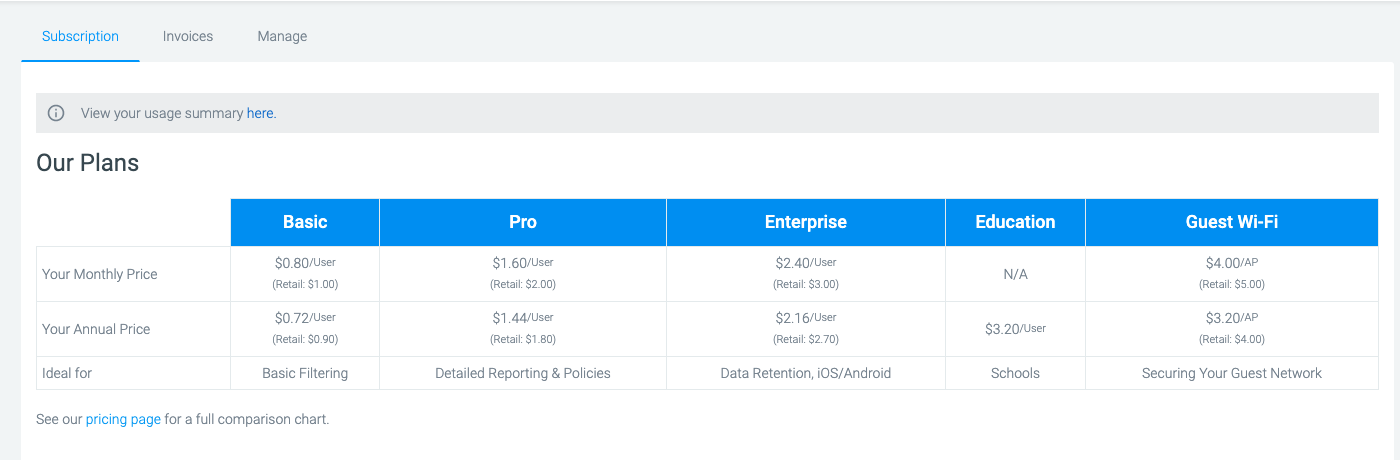Select the Basic plan header
Viewport: 1400px width, 460px height.
[x=305, y=222]
